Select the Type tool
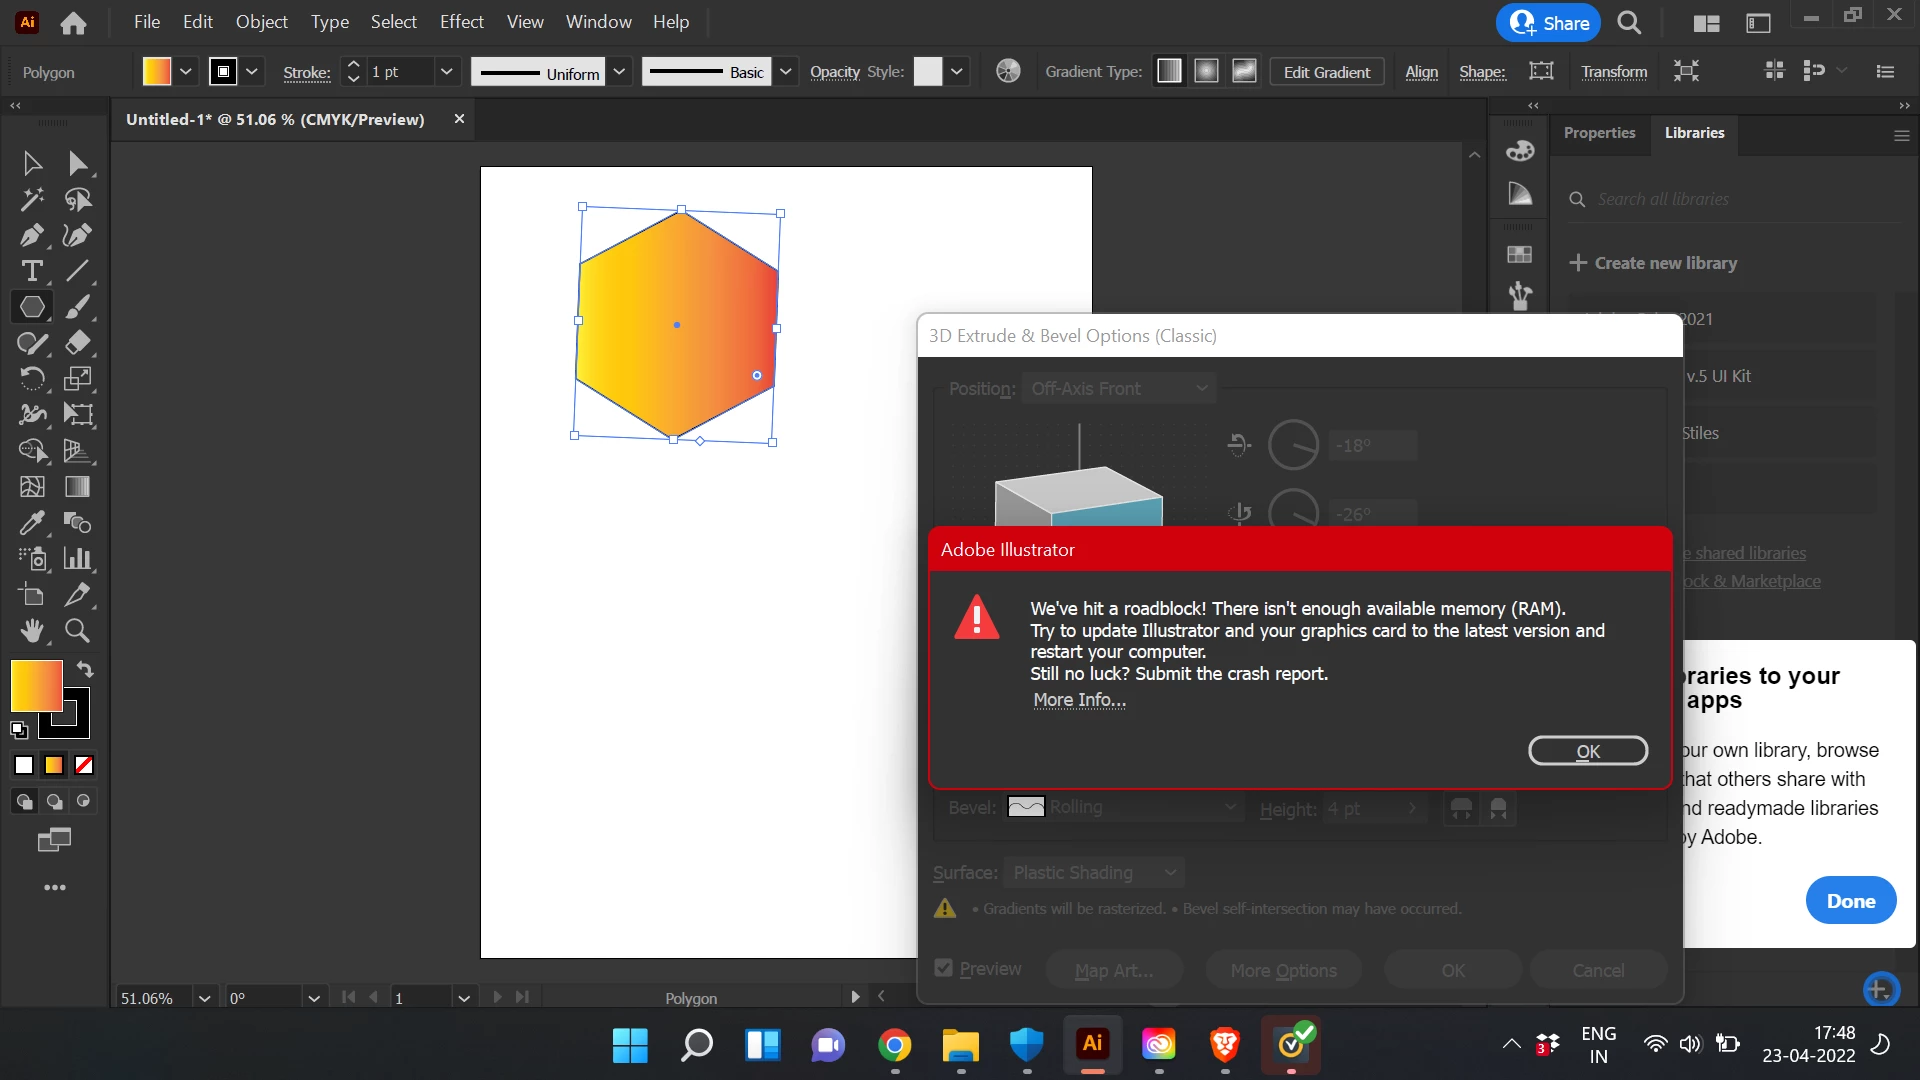This screenshot has height=1080, width=1920. [31, 271]
